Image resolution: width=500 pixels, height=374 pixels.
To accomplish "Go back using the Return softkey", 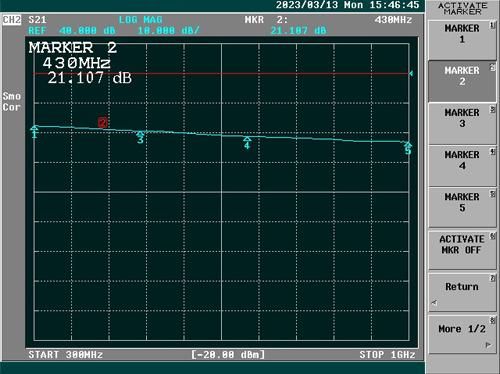I will 462,292.
